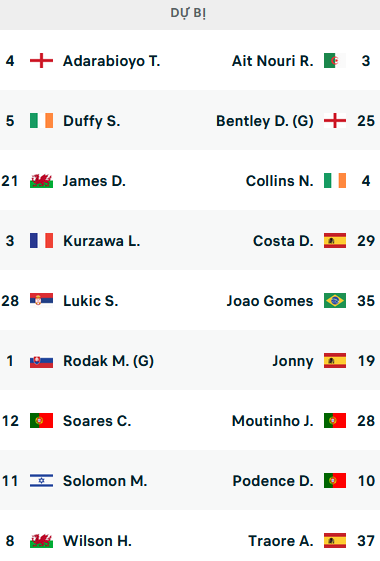Click the Soares C. name
The image size is (380, 561).
(x=97, y=421)
